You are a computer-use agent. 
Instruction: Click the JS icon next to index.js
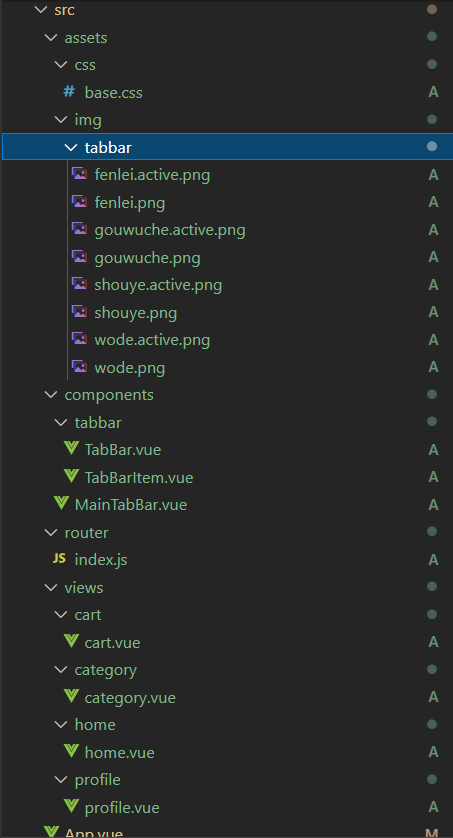(x=59, y=559)
